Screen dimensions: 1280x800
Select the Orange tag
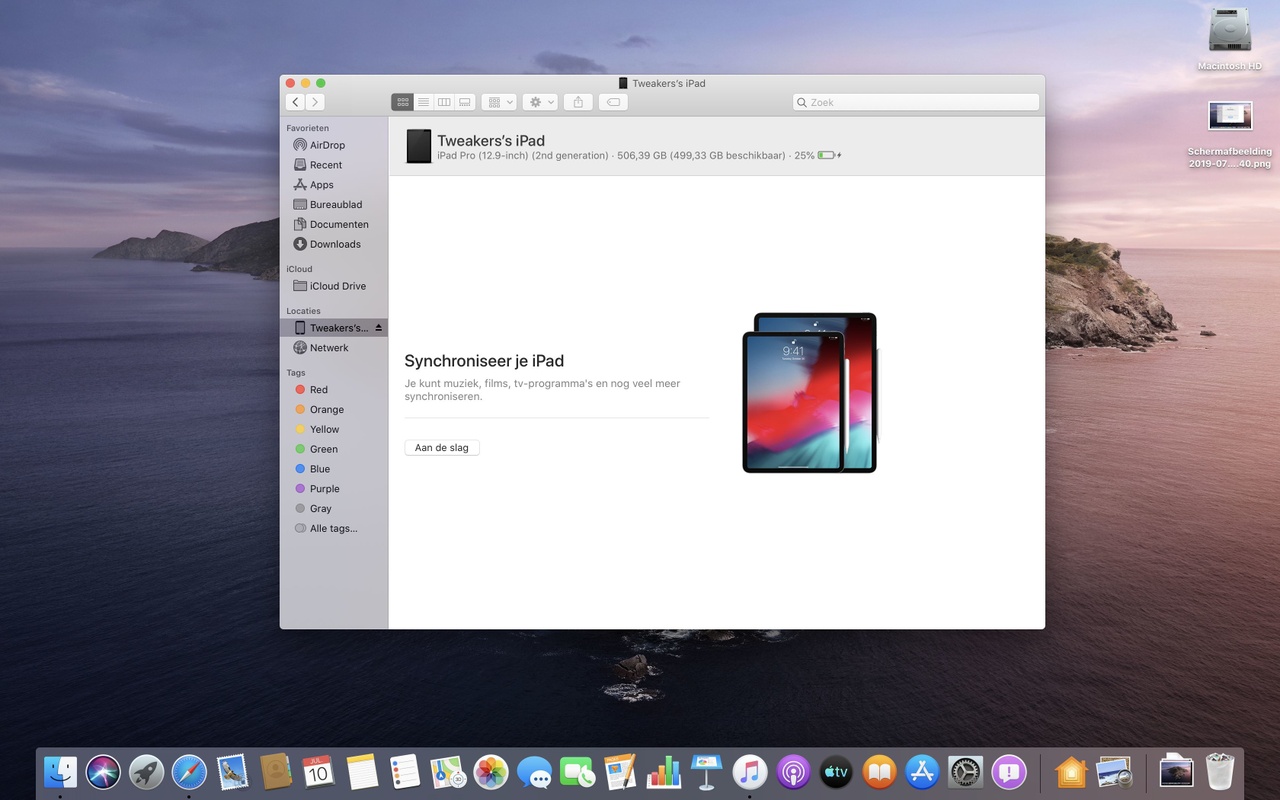pos(334,410)
